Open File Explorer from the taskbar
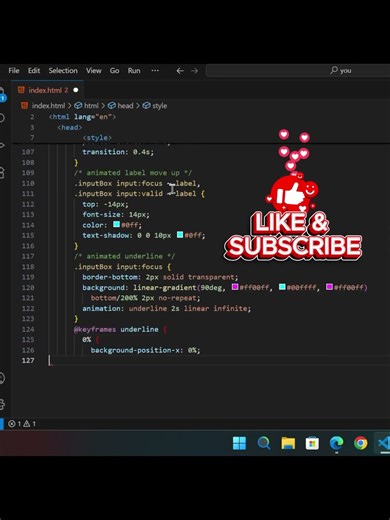This screenshot has height=520, width=390. tap(288, 443)
